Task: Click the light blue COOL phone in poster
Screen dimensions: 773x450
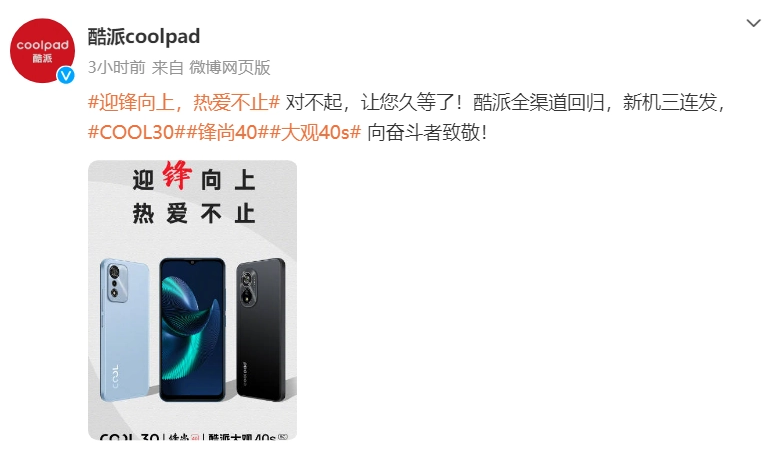Action: 125,329
